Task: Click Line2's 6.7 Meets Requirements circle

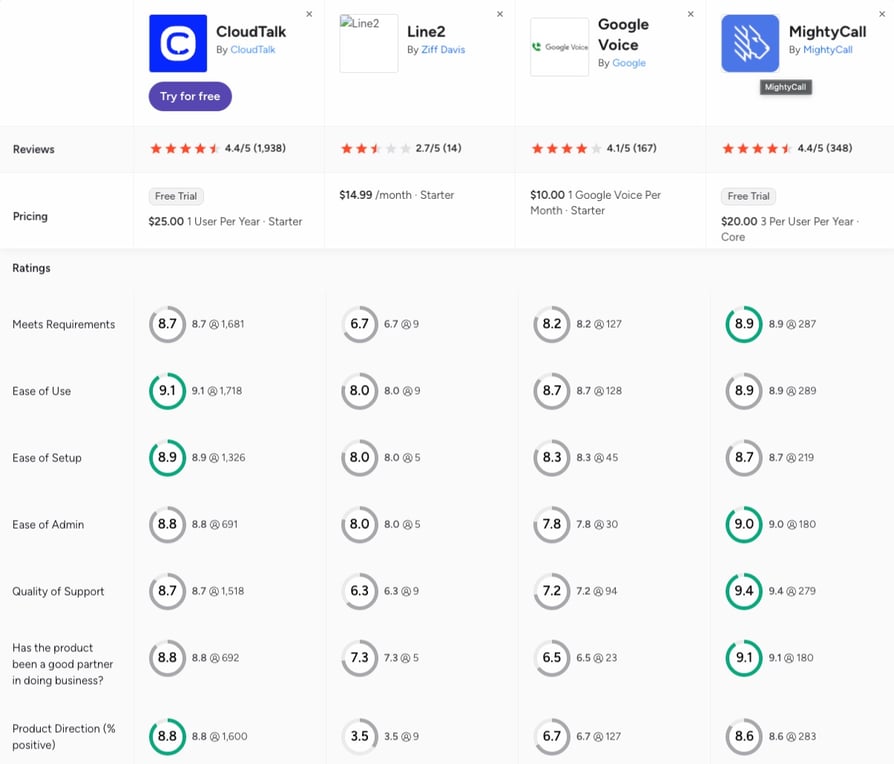Action: [x=359, y=324]
